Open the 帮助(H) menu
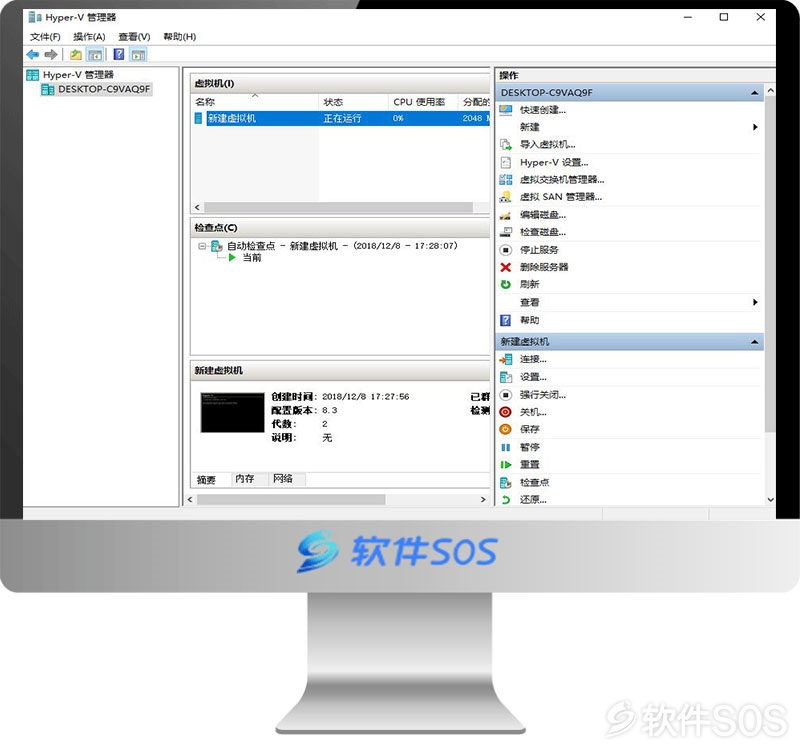Viewport: 800px width, 750px height. click(x=180, y=37)
